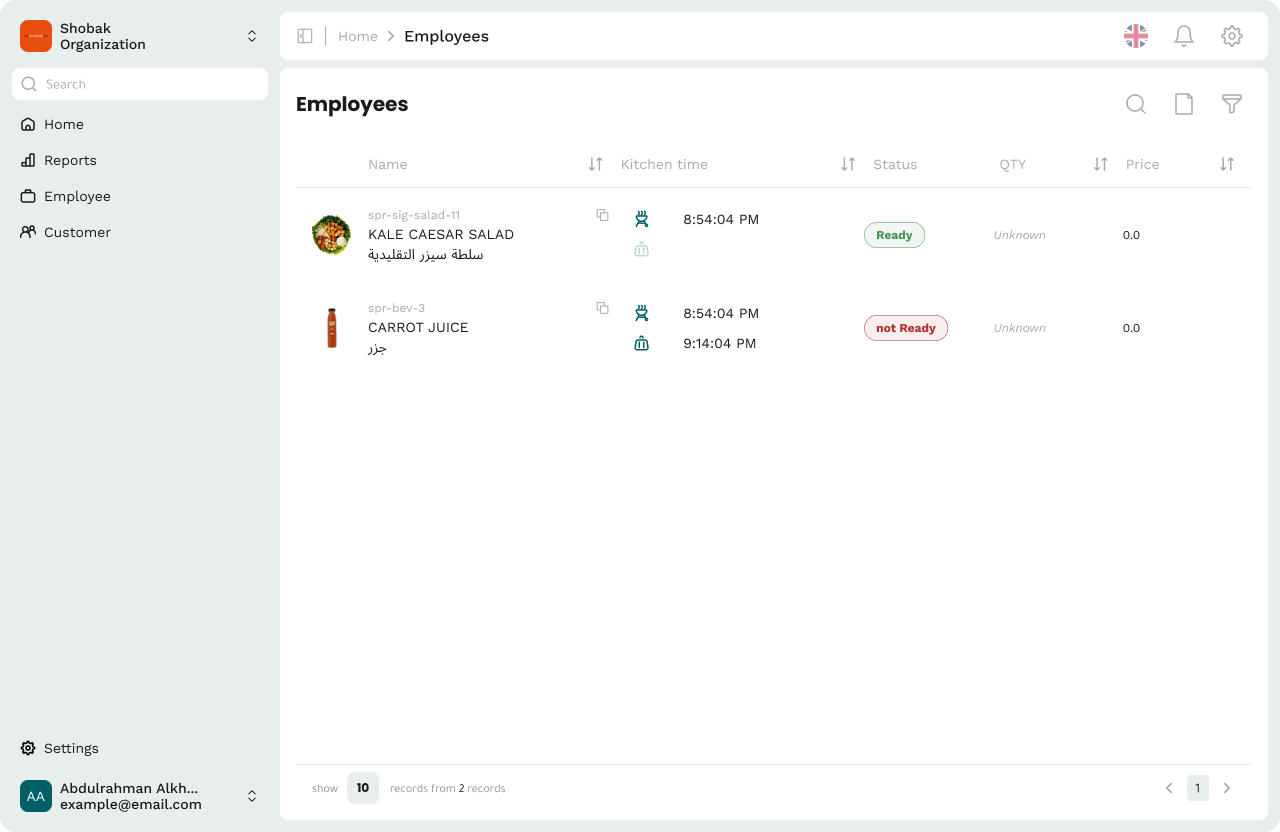
Task: Click the Shobak Organization logo
Action: (36, 36)
